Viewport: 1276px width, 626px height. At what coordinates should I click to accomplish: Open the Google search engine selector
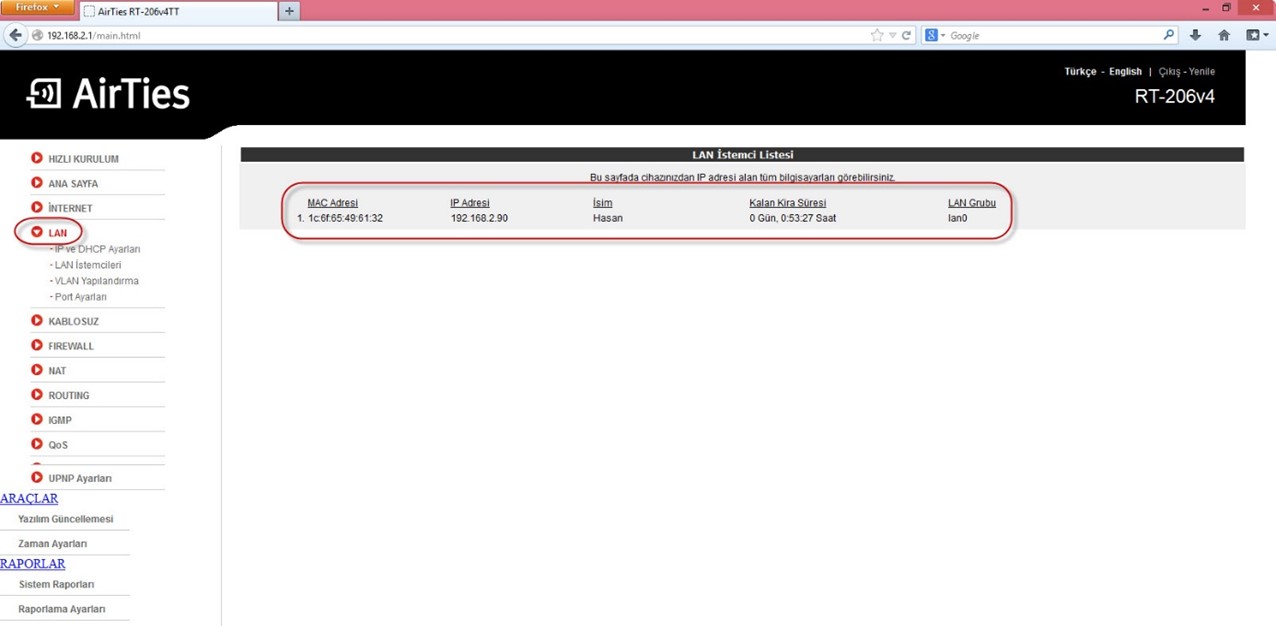(935, 35)
